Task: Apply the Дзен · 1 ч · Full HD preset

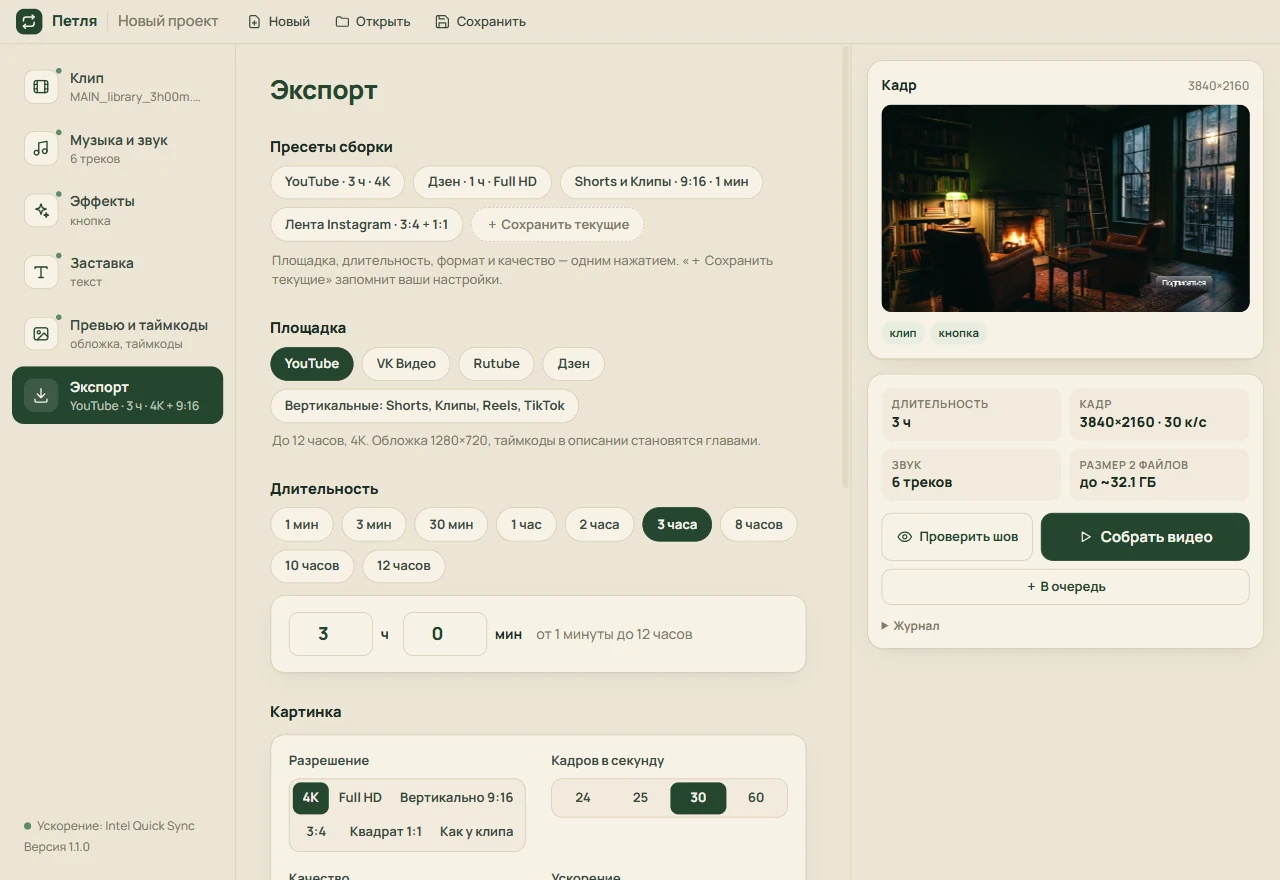Action: pos(482,182)
